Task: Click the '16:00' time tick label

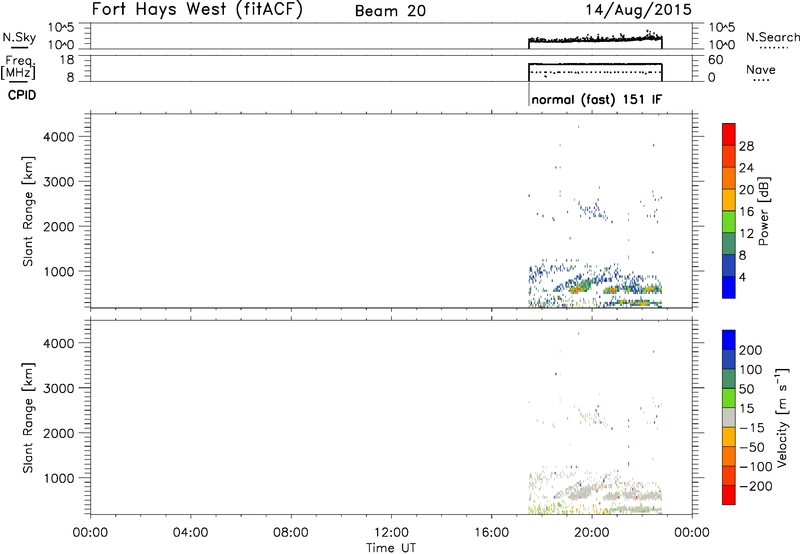Action: pyautogui.click(x=491, y=533)
